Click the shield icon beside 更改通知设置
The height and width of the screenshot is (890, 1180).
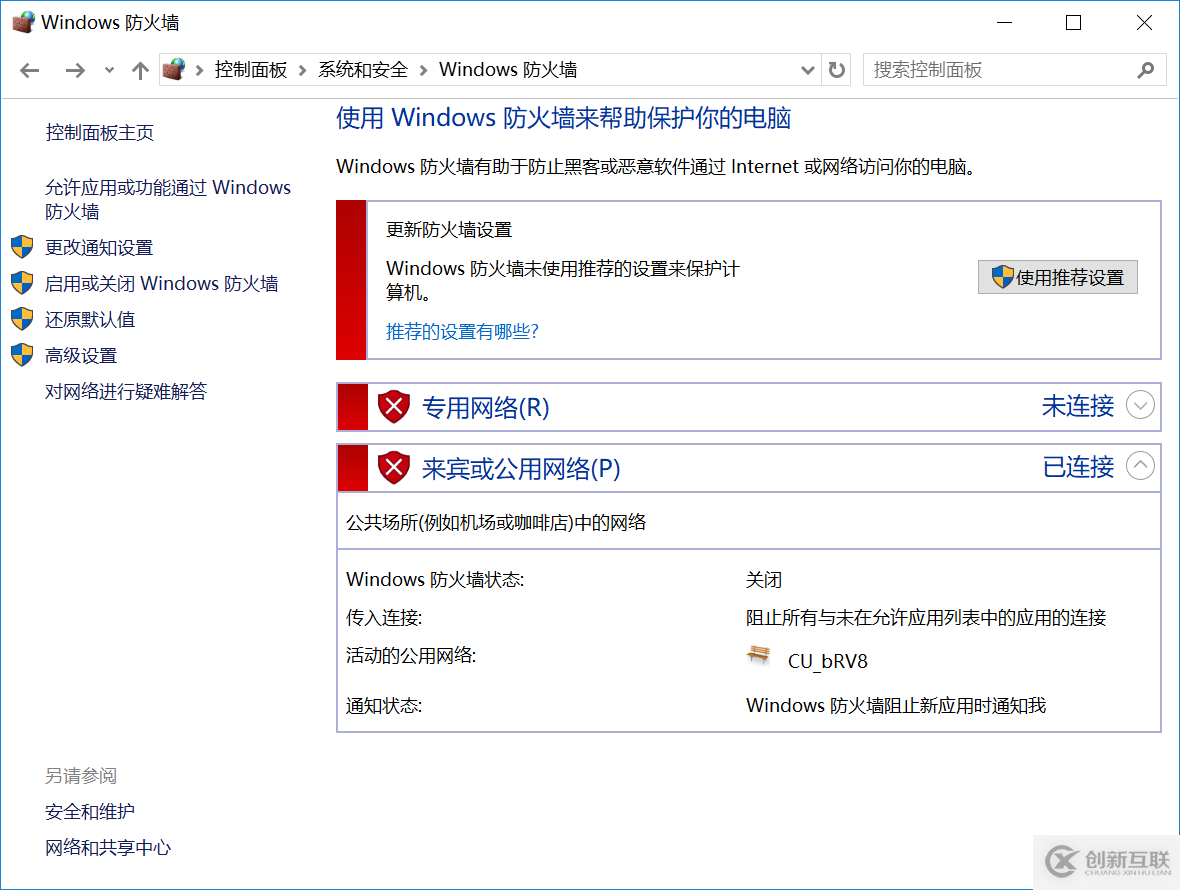point(21,247)
